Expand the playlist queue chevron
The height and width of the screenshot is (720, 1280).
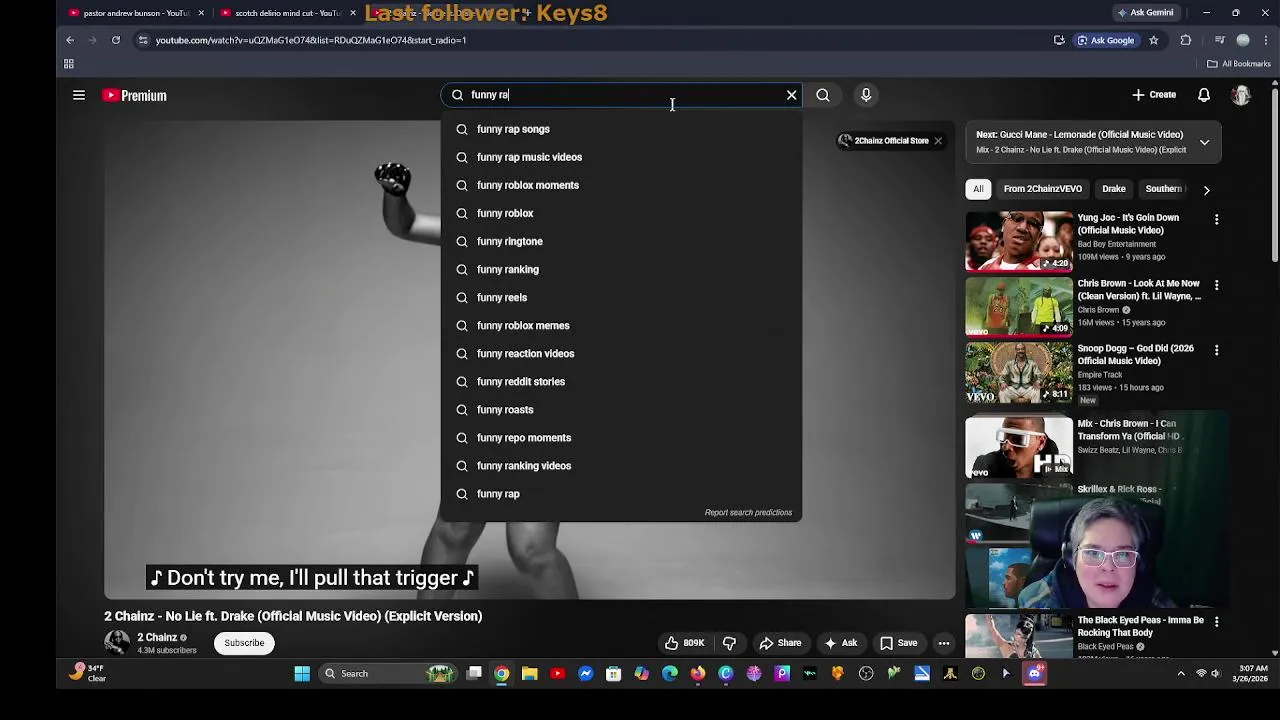[x=1204, y=142]
